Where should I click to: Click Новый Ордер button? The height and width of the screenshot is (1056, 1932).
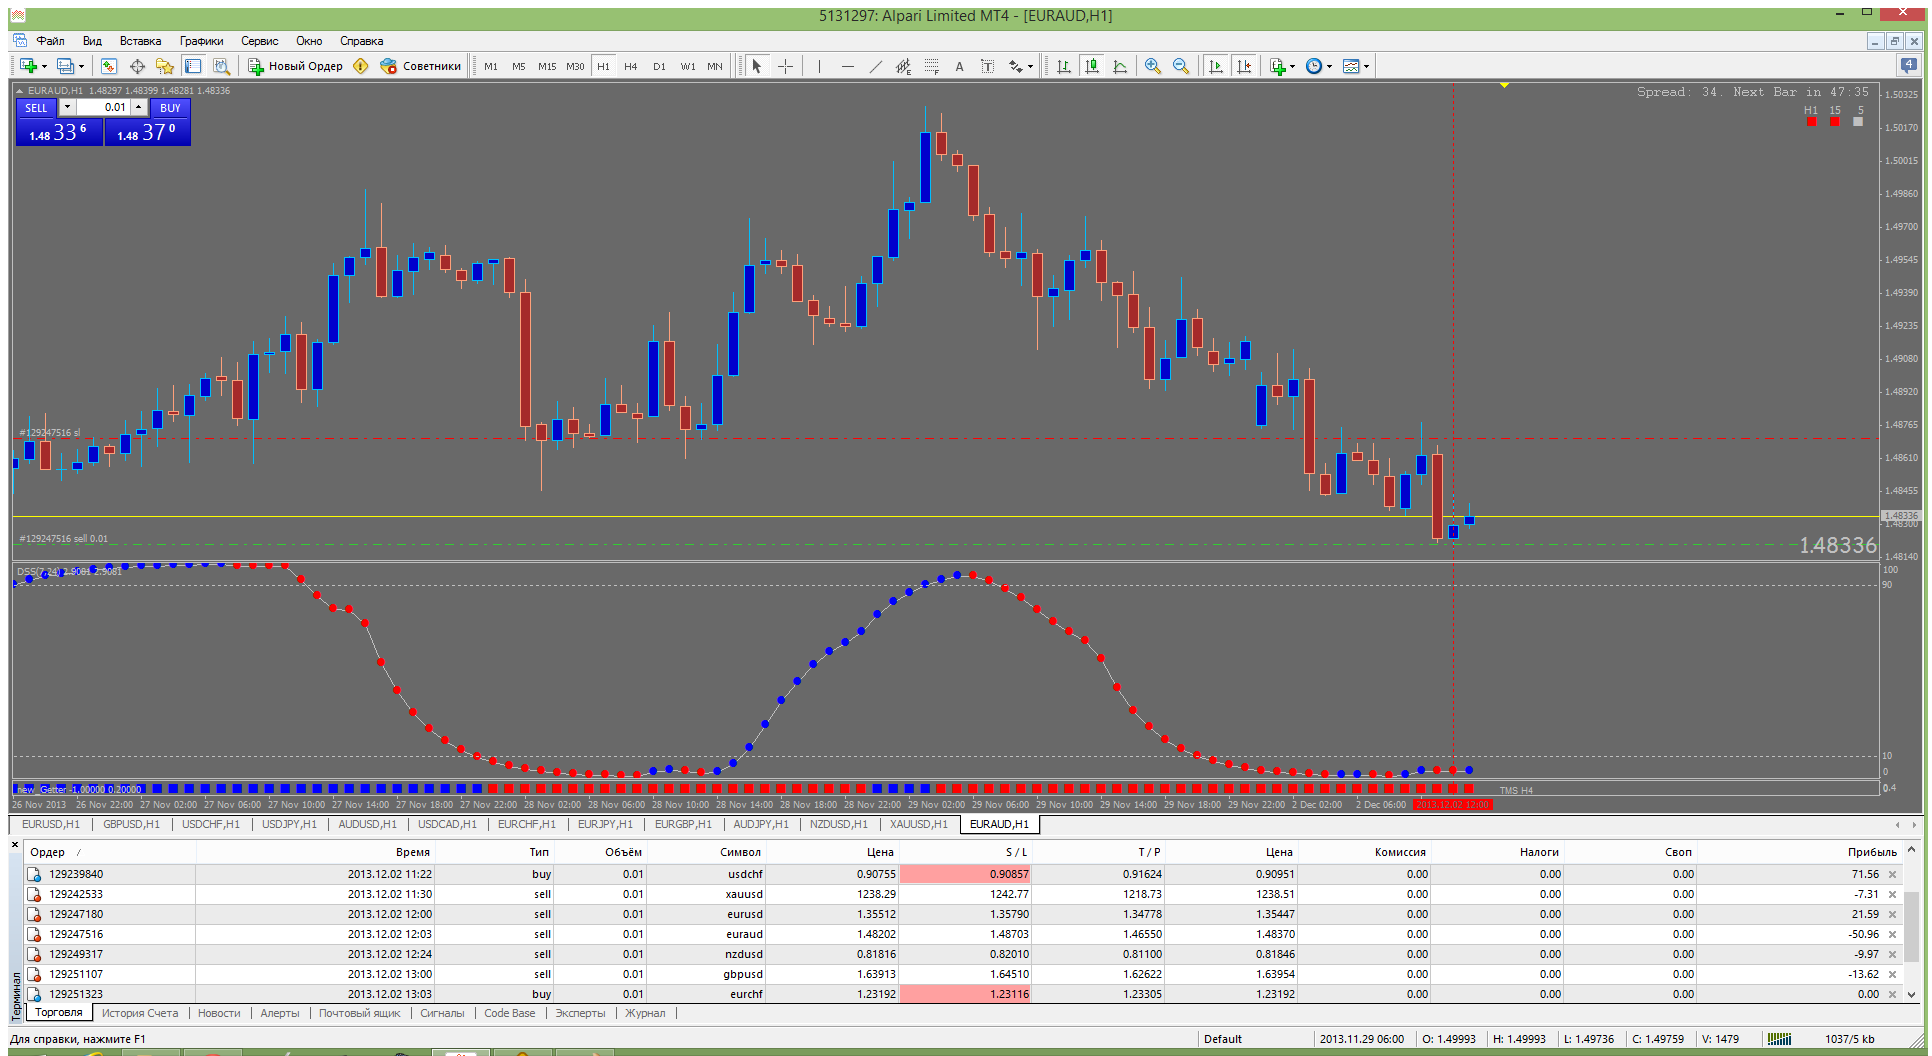296,66
